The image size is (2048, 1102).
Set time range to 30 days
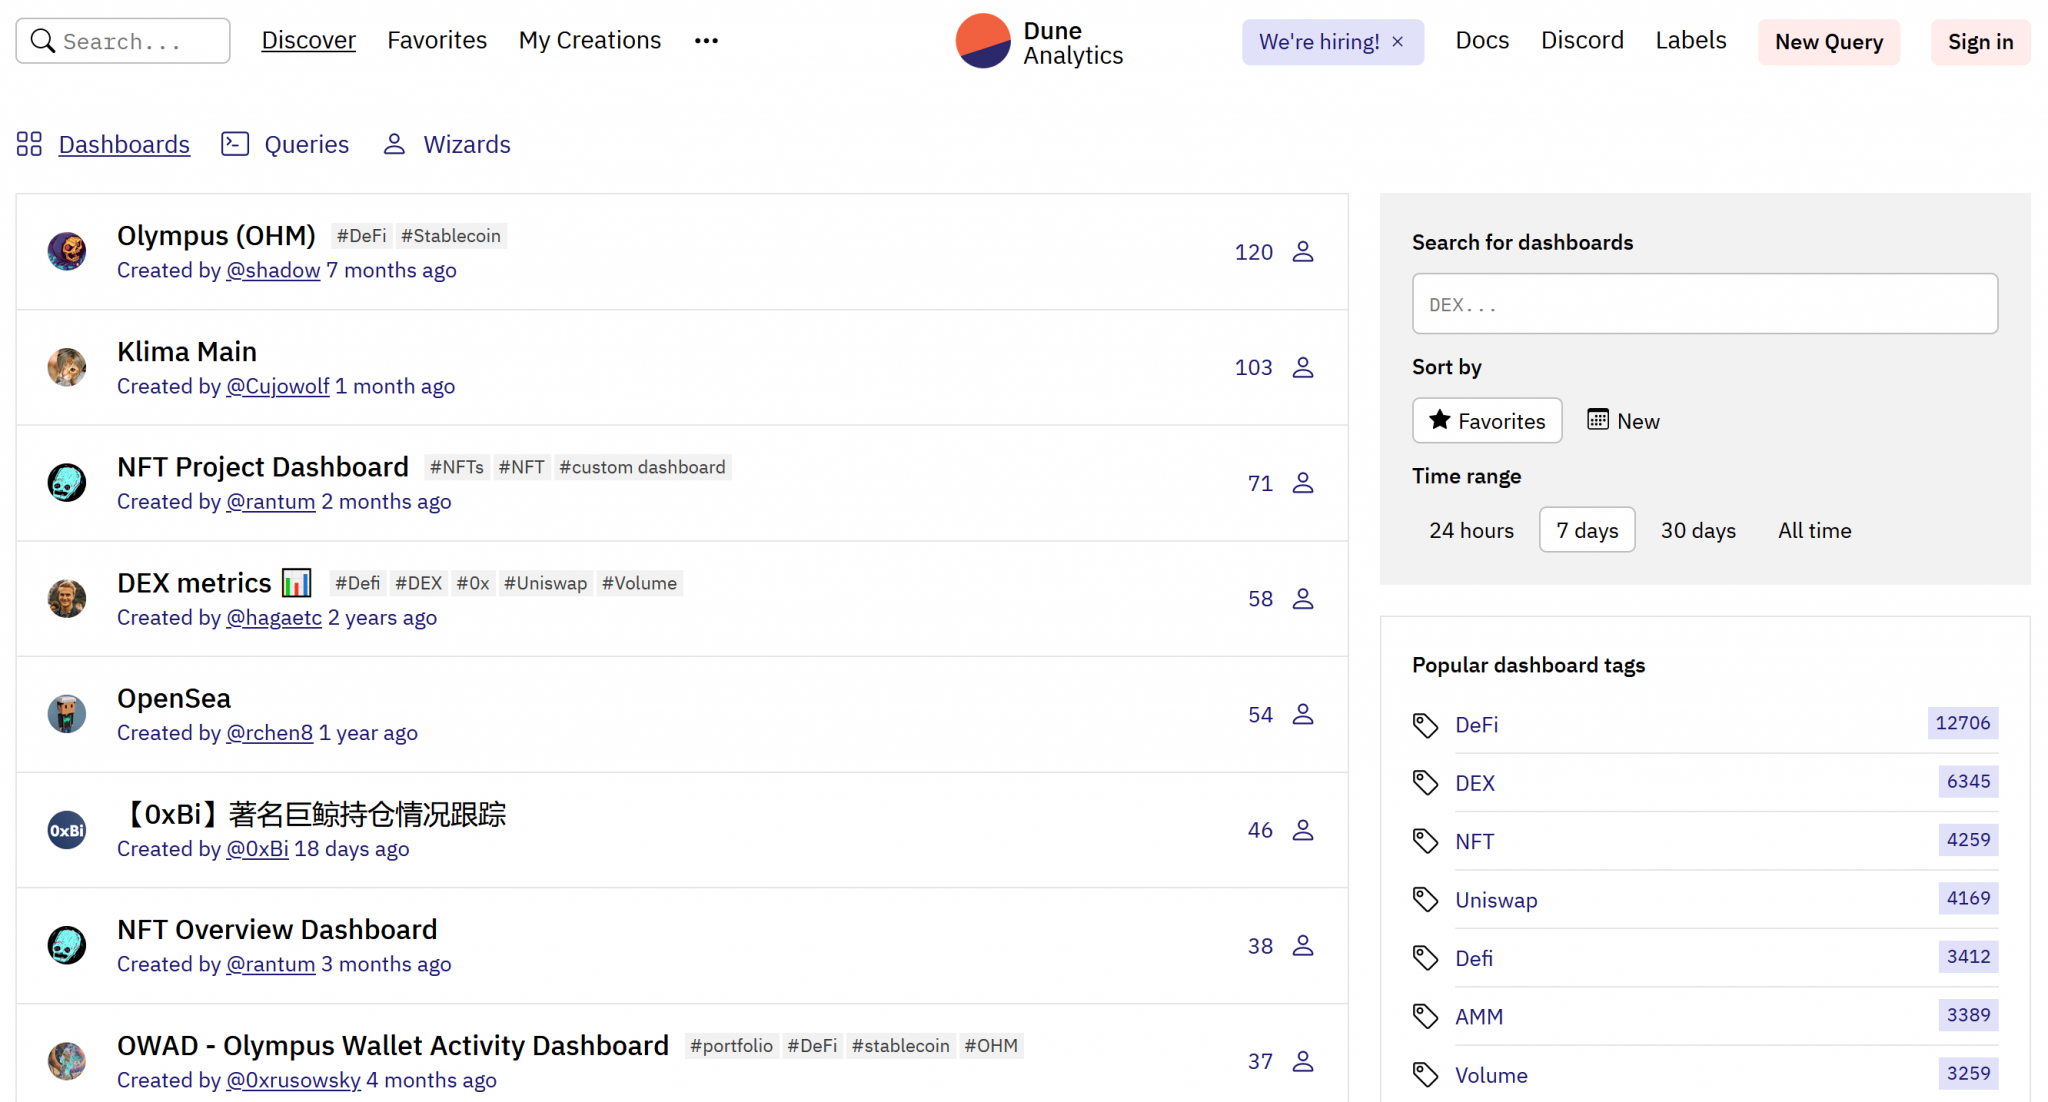[1698, 530]
